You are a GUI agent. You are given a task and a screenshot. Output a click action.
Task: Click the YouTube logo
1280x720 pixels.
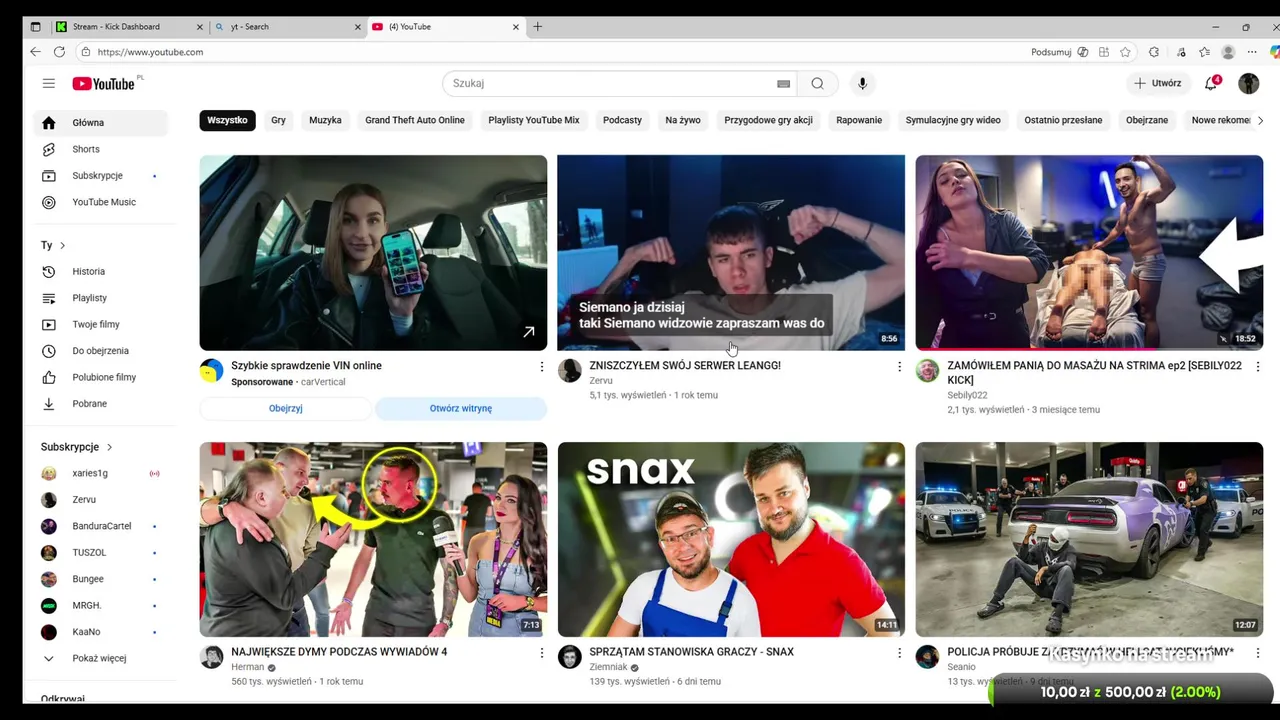103,84
